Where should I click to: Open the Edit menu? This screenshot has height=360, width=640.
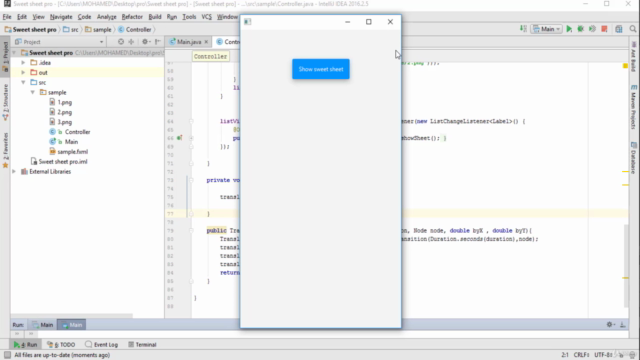[x=22, y=17]
